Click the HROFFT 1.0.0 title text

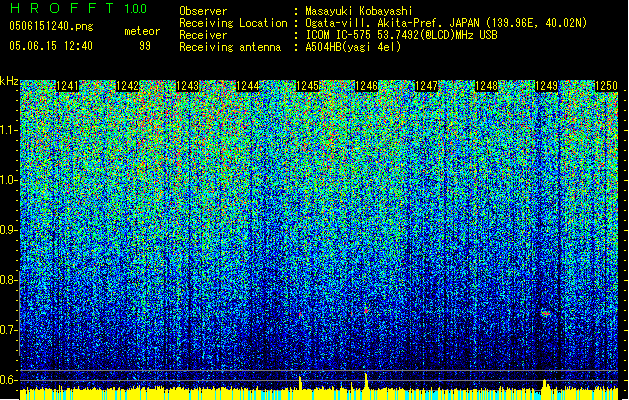(x=78, y=8)
